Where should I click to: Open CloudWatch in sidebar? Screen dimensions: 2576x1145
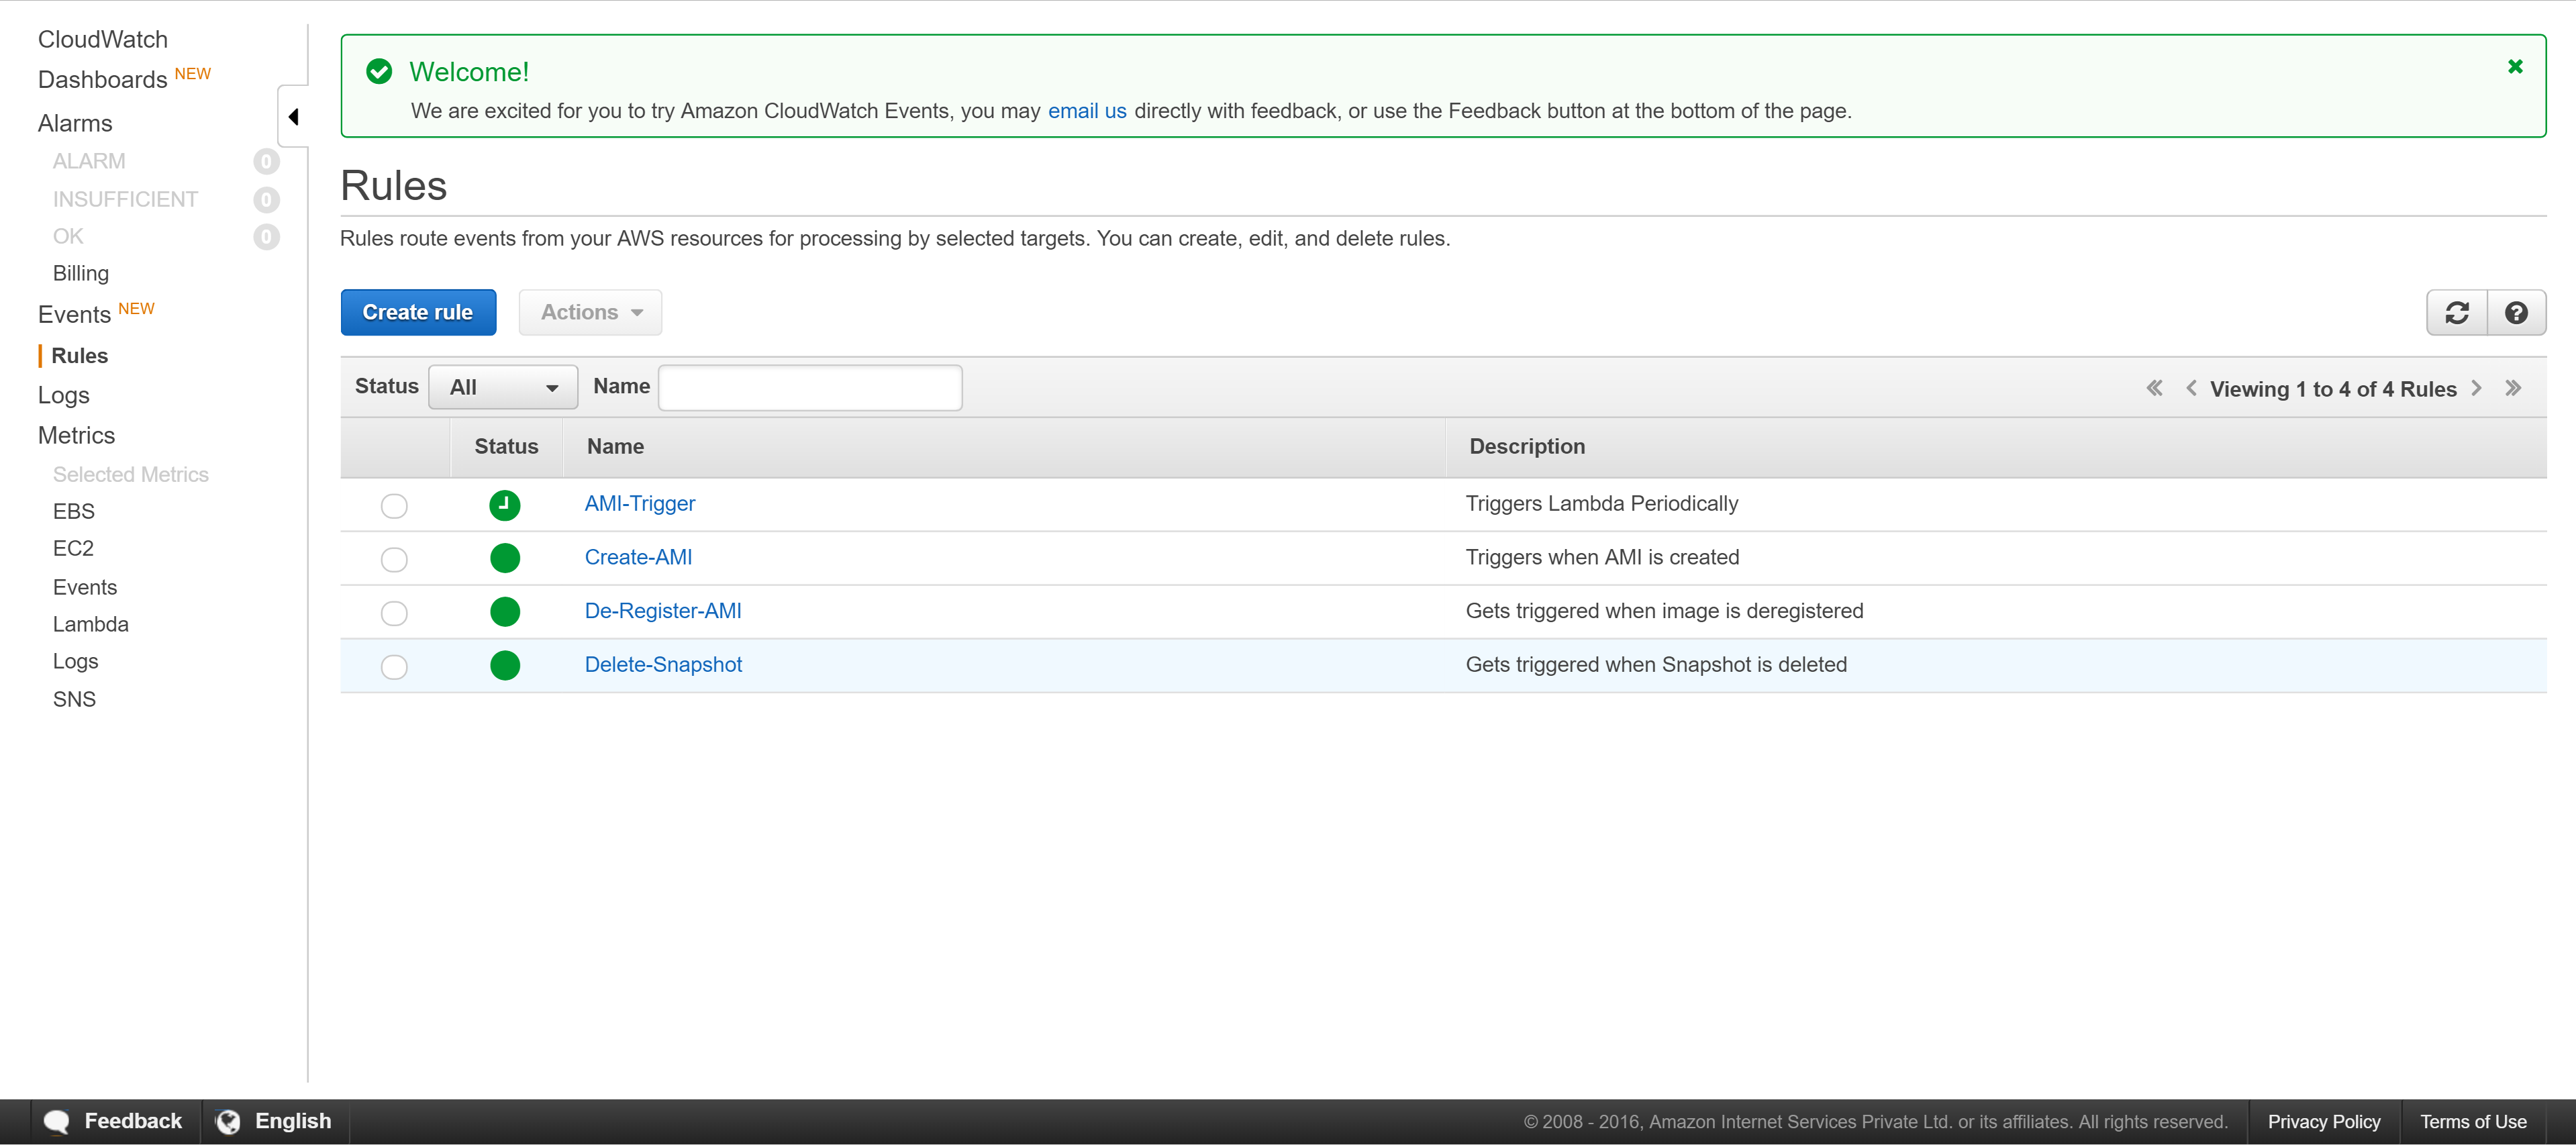pyautogui.click(x=103, y=39)
